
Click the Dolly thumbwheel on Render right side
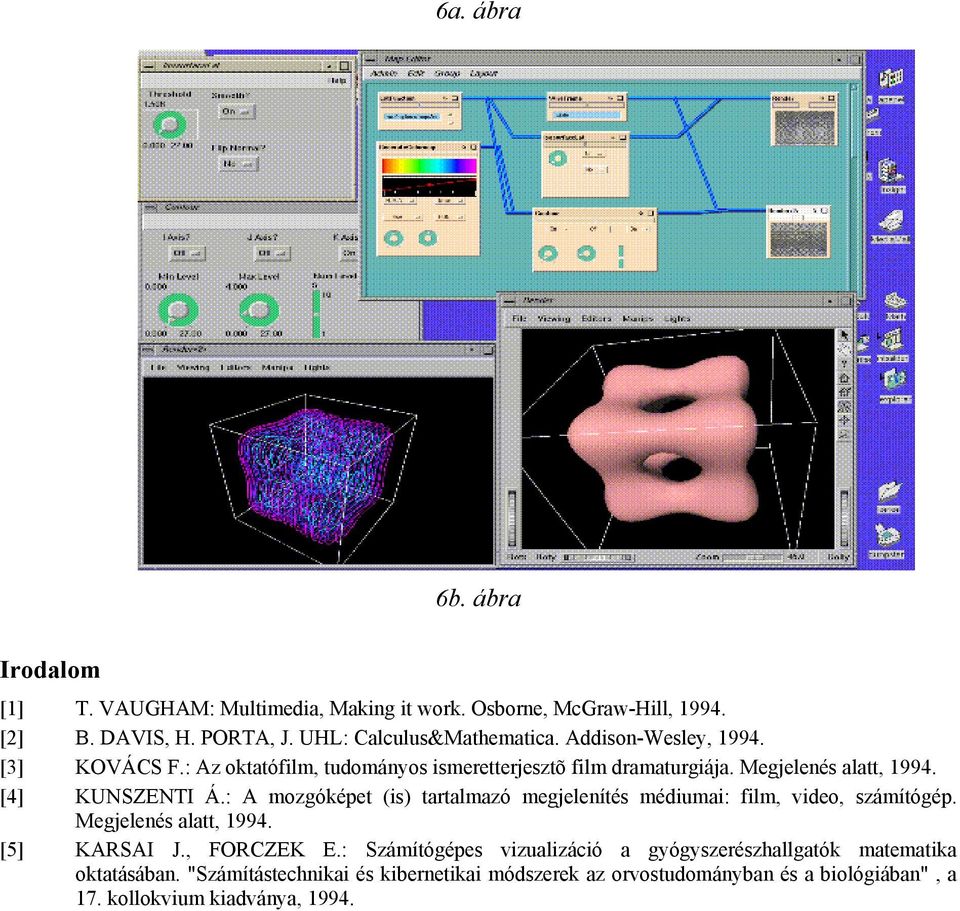click(844, 517)
